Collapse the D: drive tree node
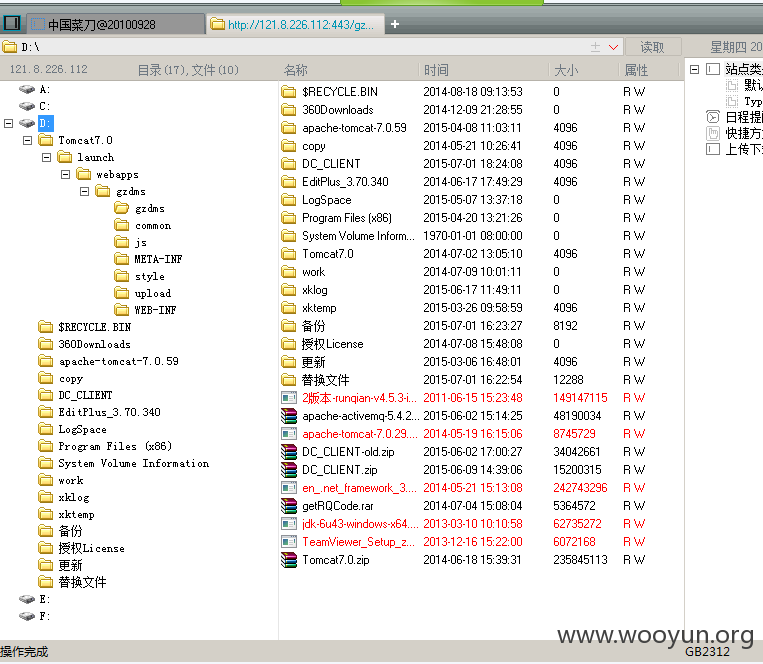Screen dimensions: 763x664 tap(8, 123)
